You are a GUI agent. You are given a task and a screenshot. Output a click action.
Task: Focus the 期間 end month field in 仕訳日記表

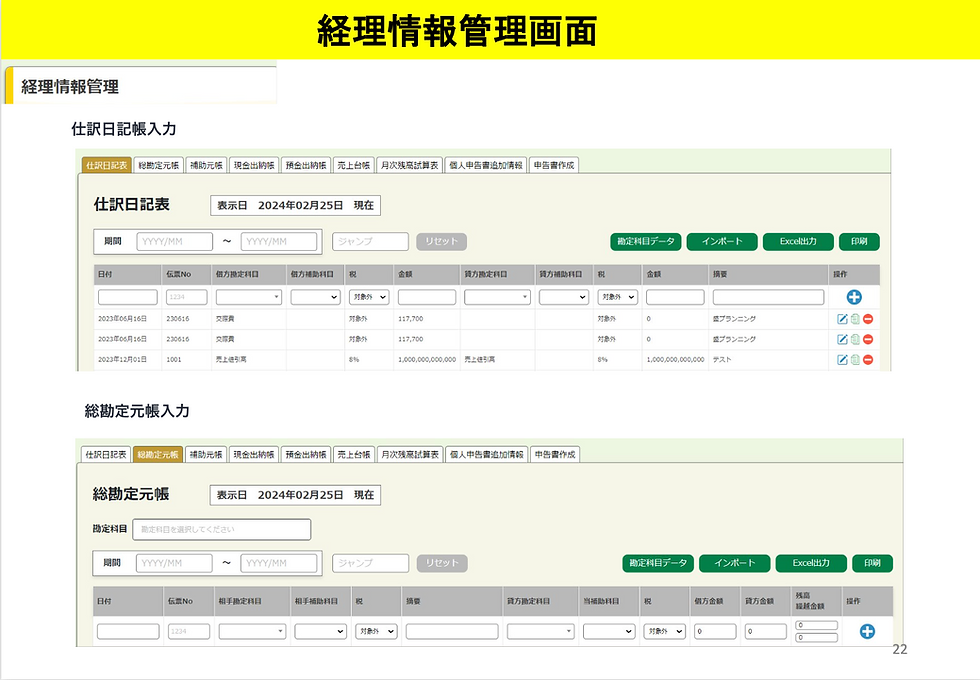(x=279, y=241)
